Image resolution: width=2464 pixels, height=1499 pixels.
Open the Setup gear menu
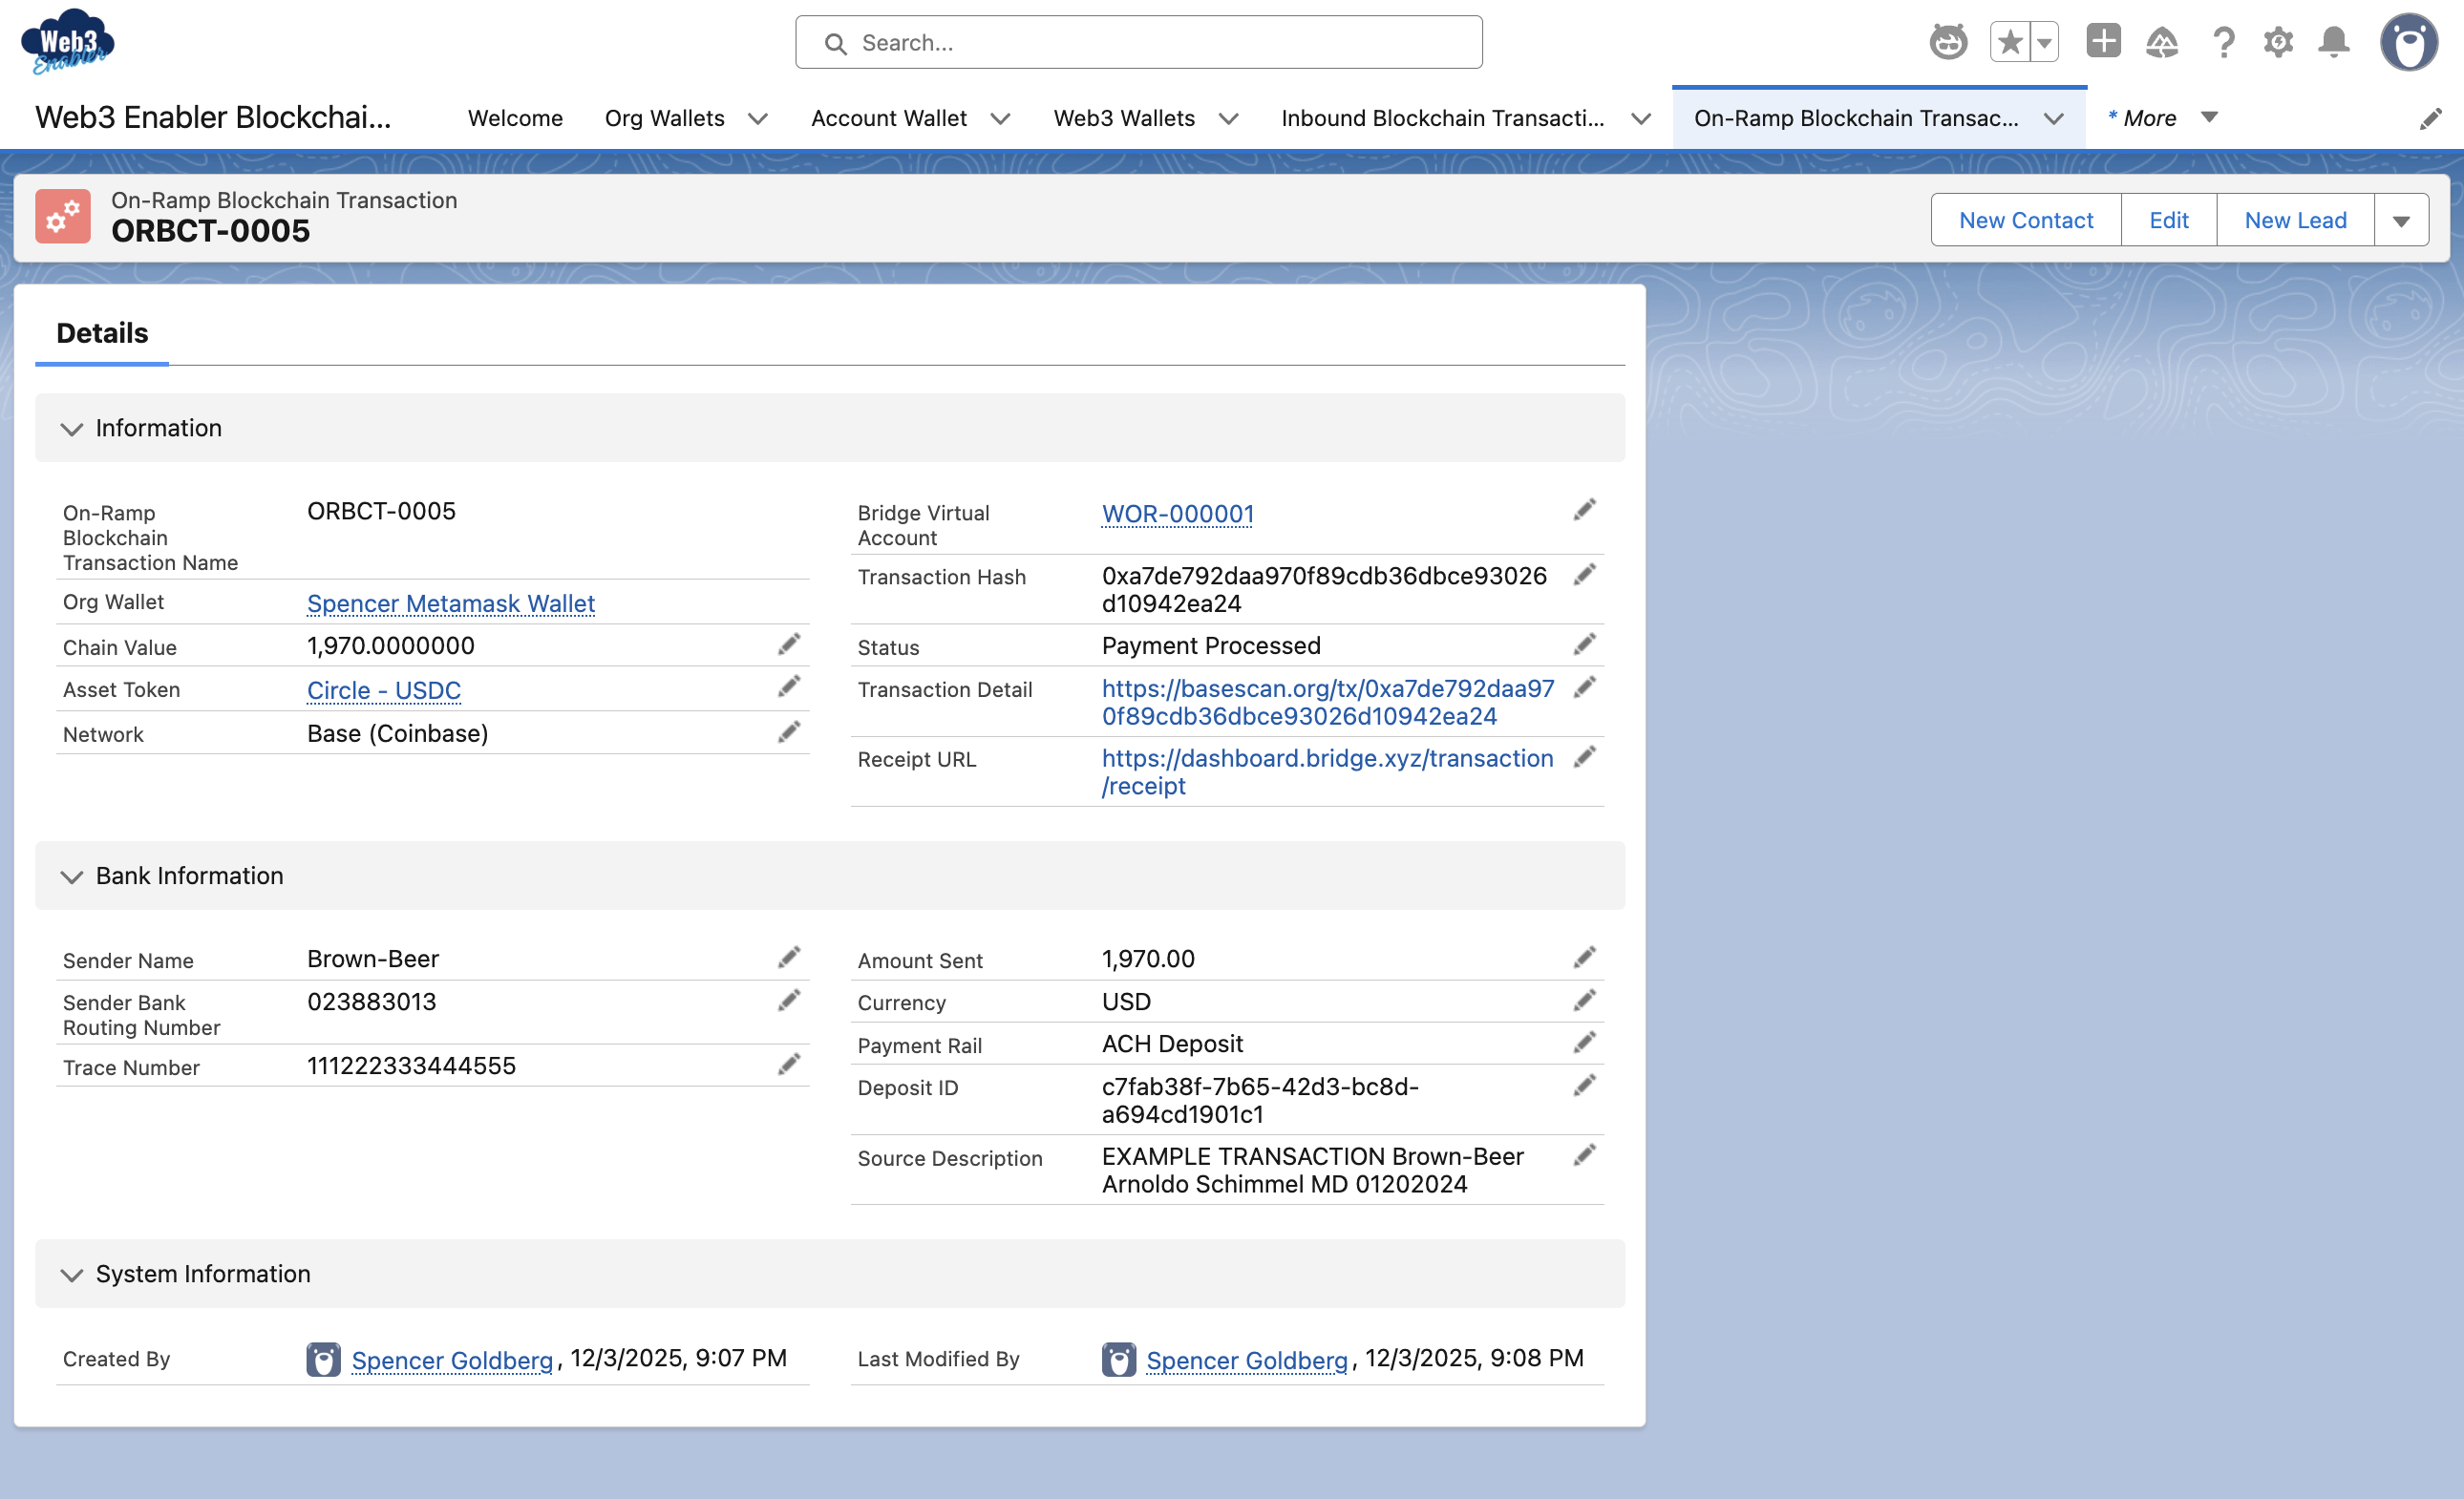[2277, 42]
